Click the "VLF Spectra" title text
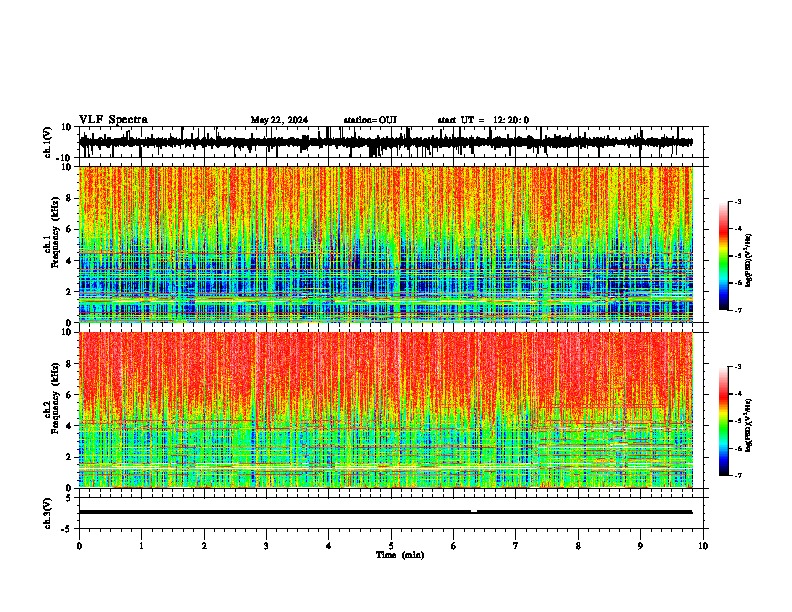This screenshot has height=612, width=792. coord(113,120)
